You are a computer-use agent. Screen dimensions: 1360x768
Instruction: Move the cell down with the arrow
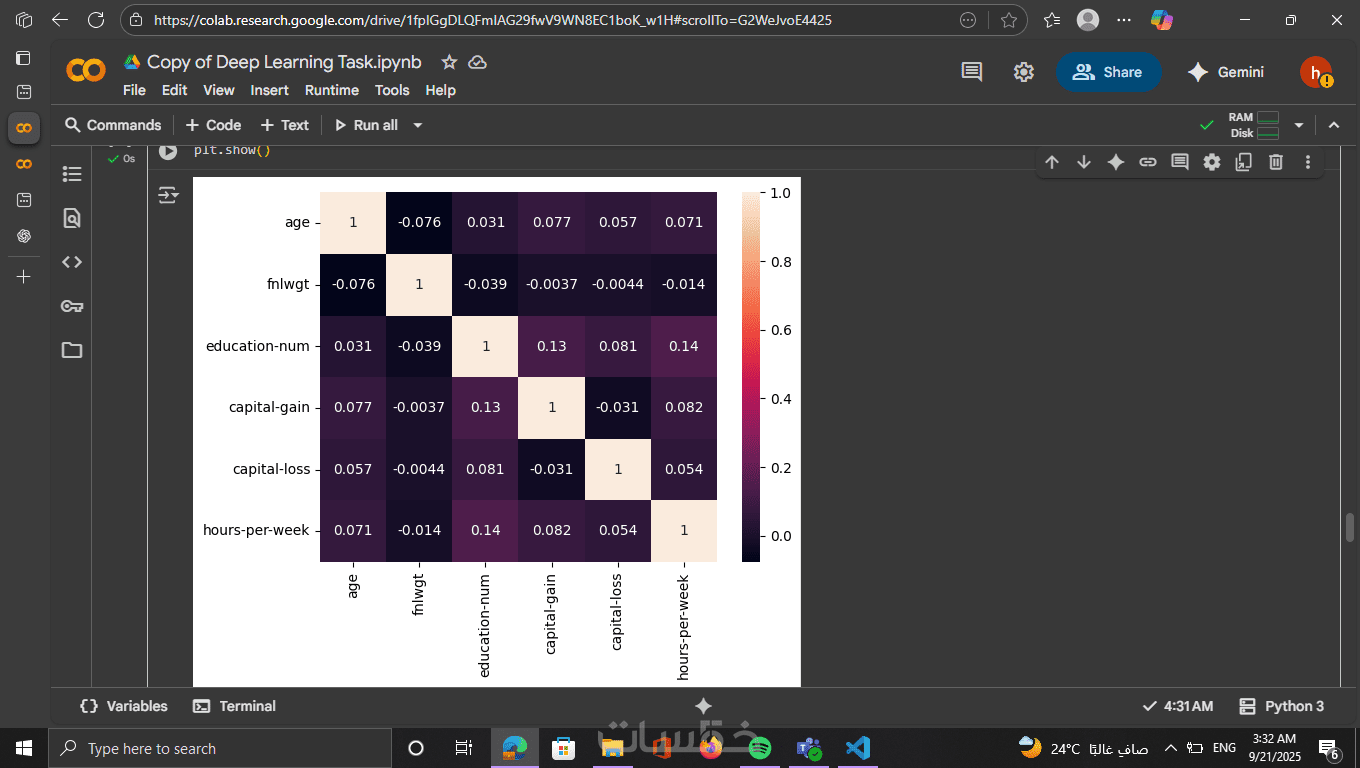coord(1084,162)
